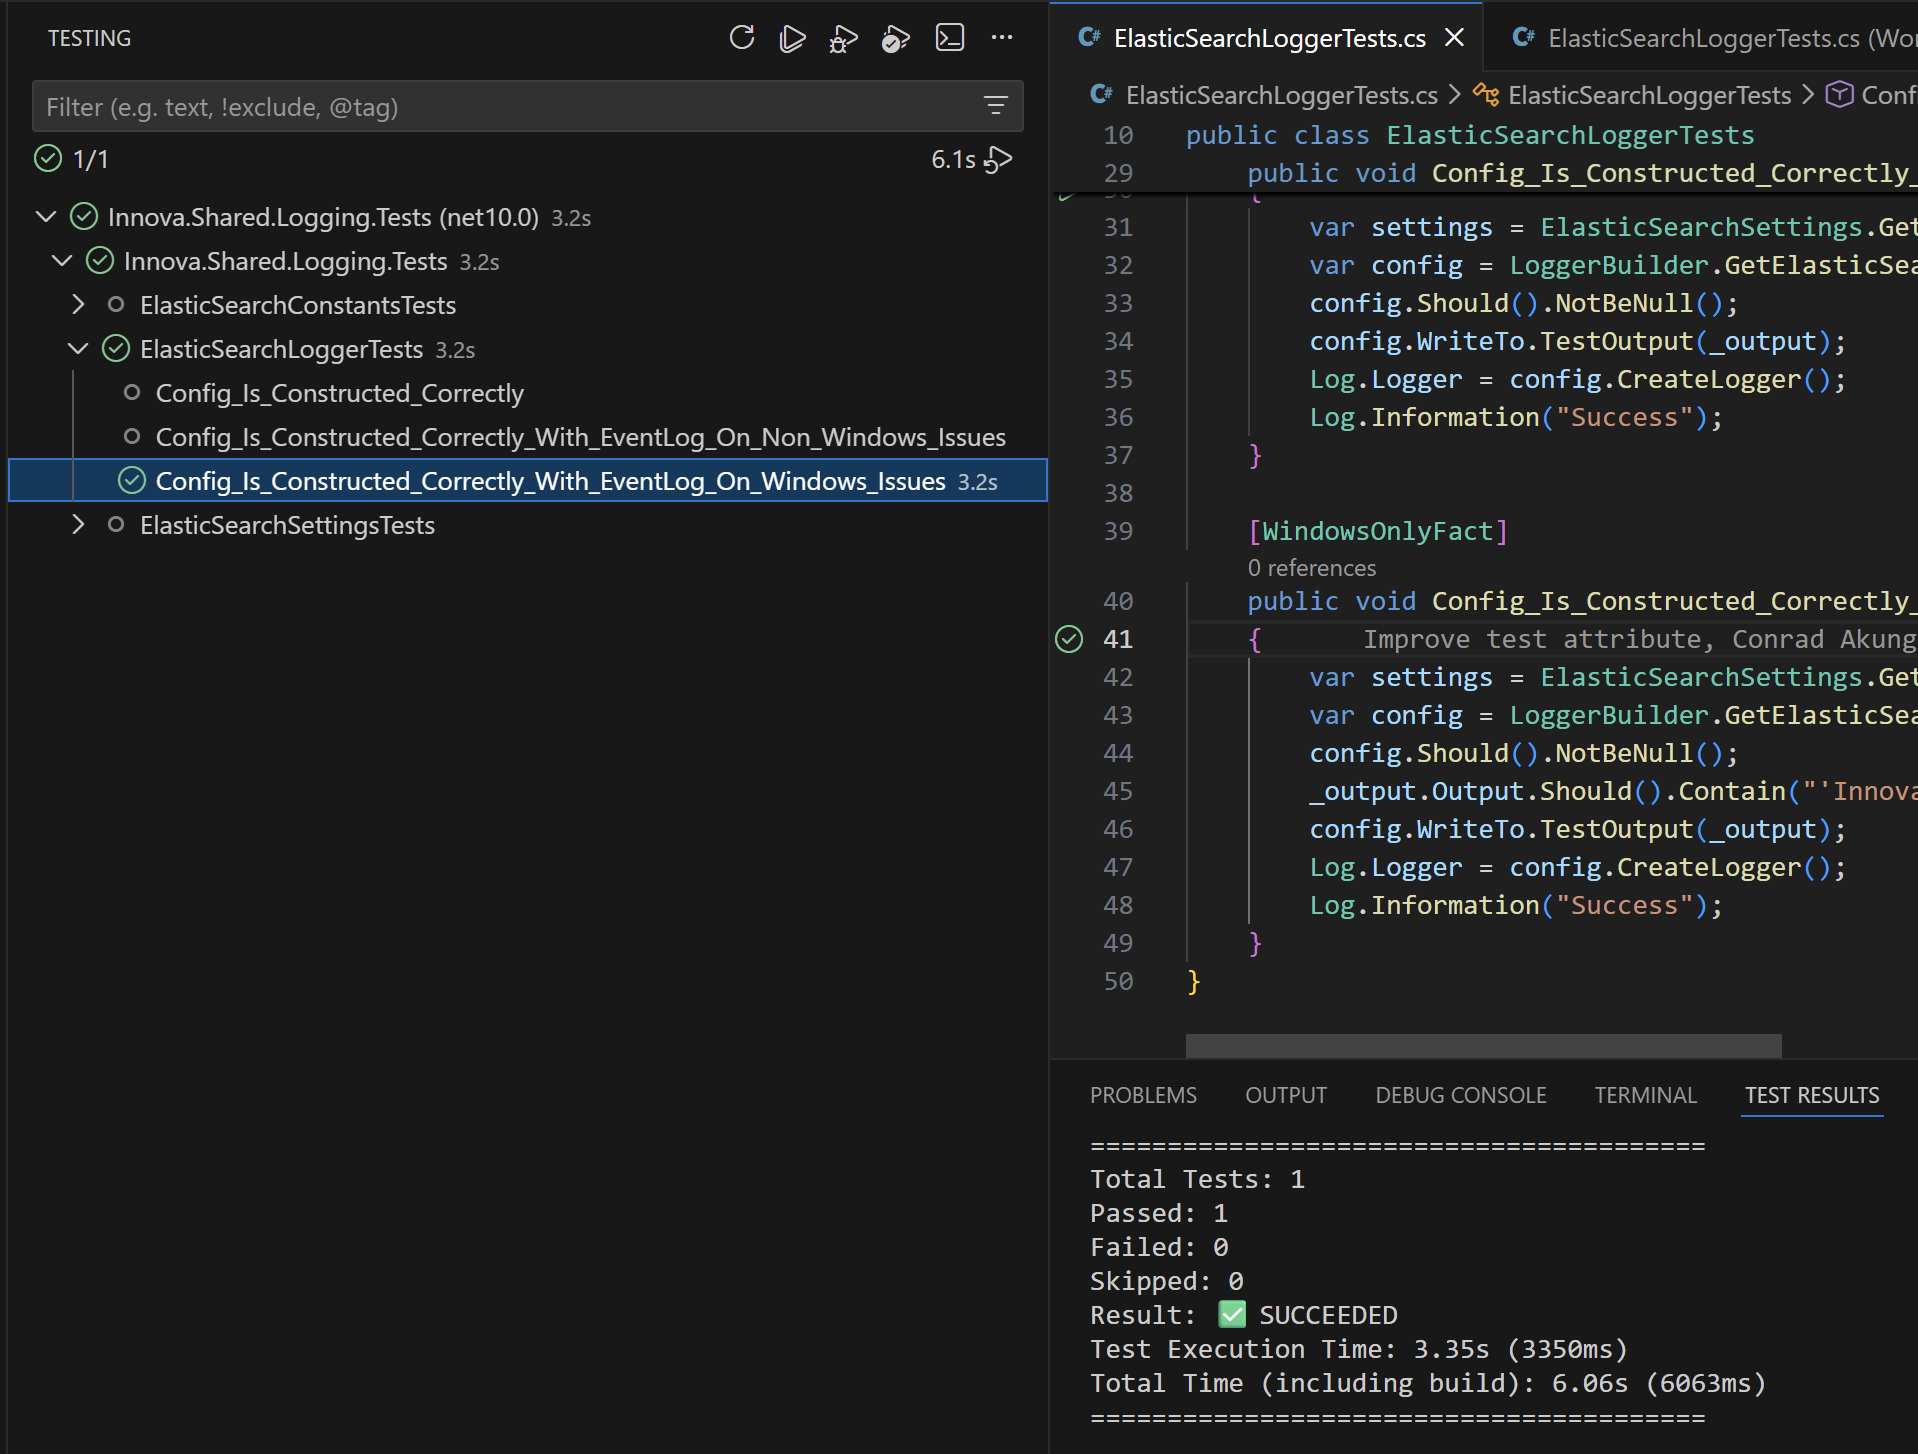The image size is (1918, 1454).
Task: Click the 0 references code lens link
Action: click(1311, 568)
